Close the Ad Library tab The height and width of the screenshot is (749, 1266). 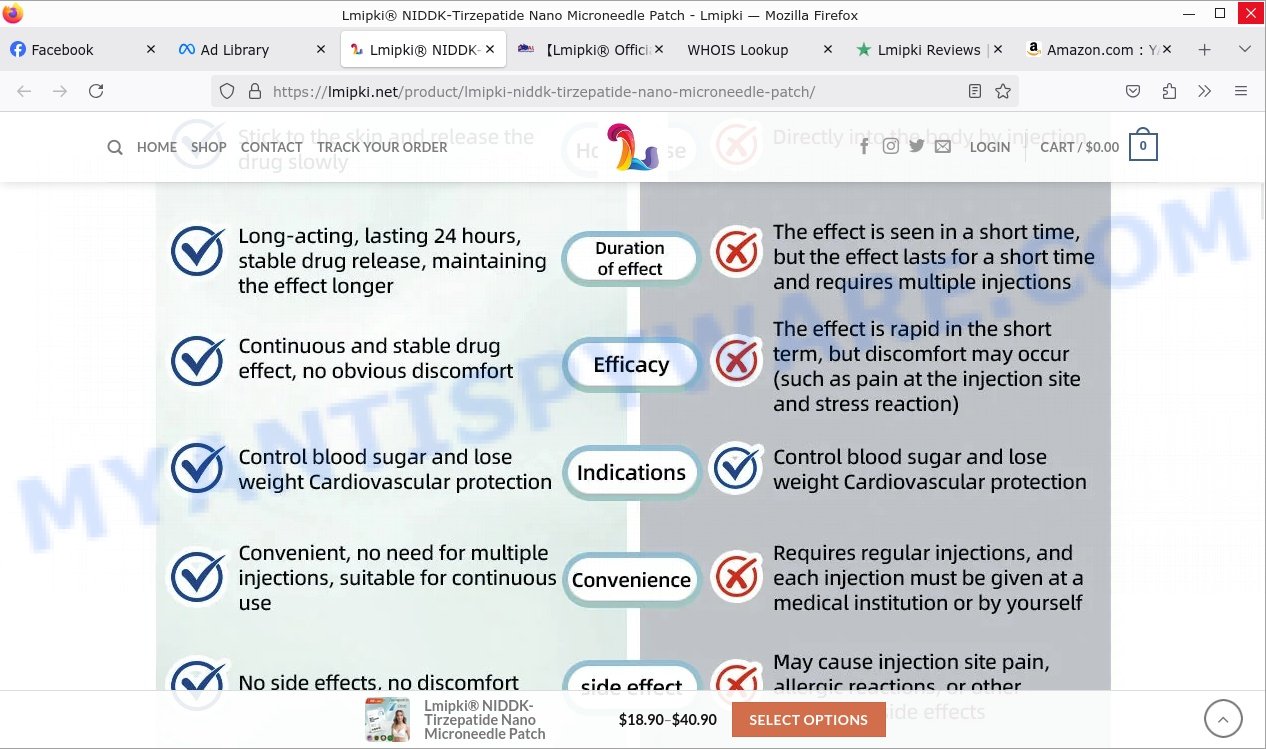320,49
